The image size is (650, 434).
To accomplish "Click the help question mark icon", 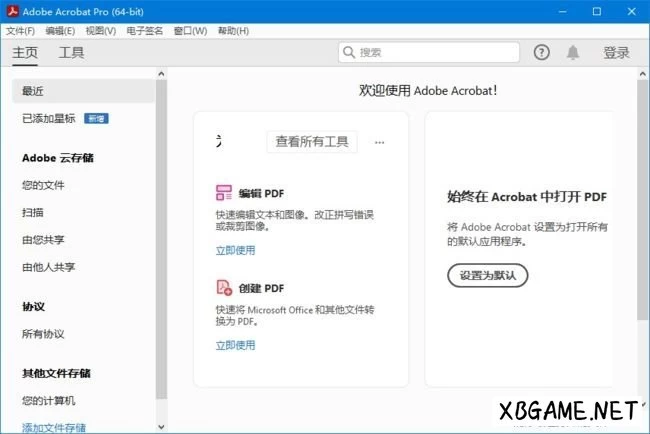I will pos(542,53).
